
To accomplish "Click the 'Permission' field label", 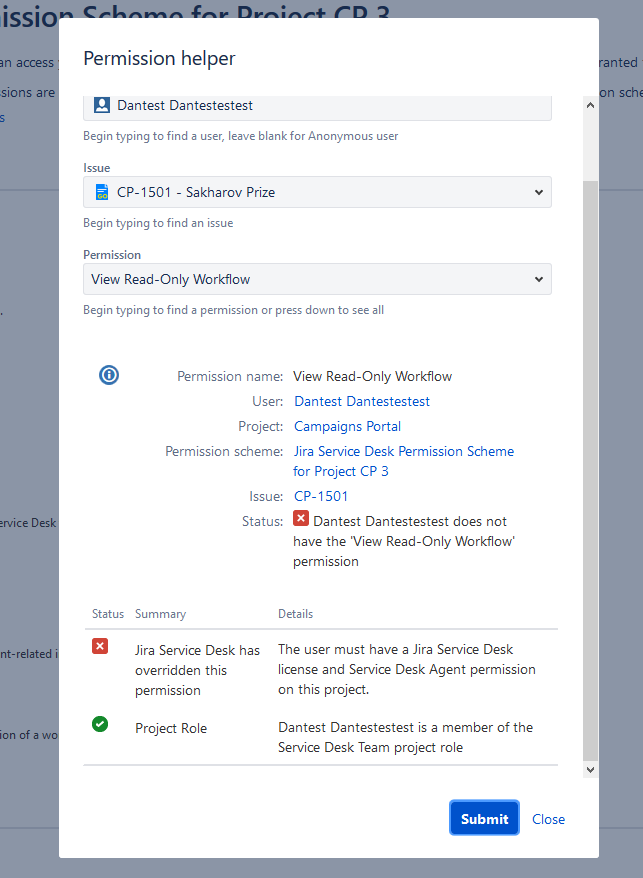I will point(112,255).
